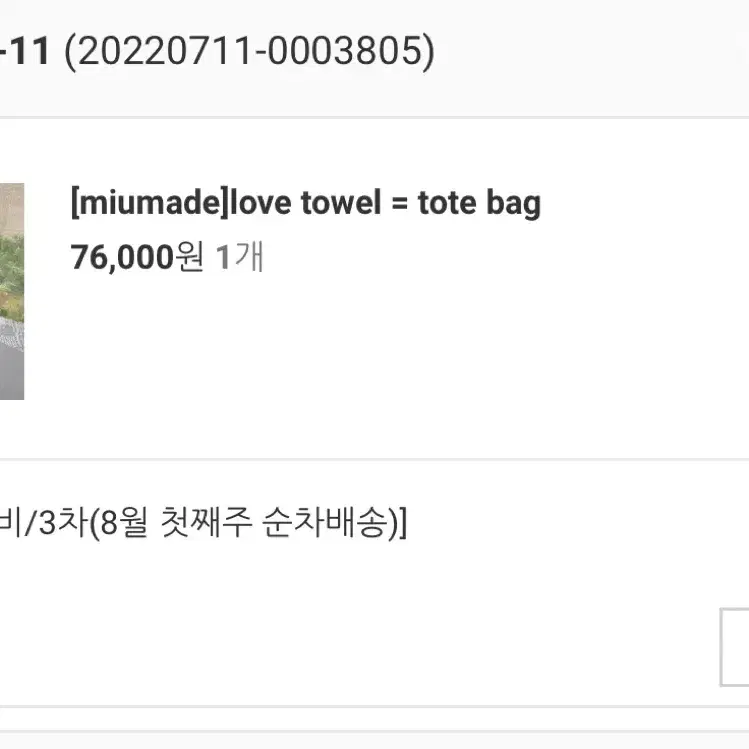The image size is (749, 749).
Task: Click the words tote bag in product title
Action: [480, 203]
